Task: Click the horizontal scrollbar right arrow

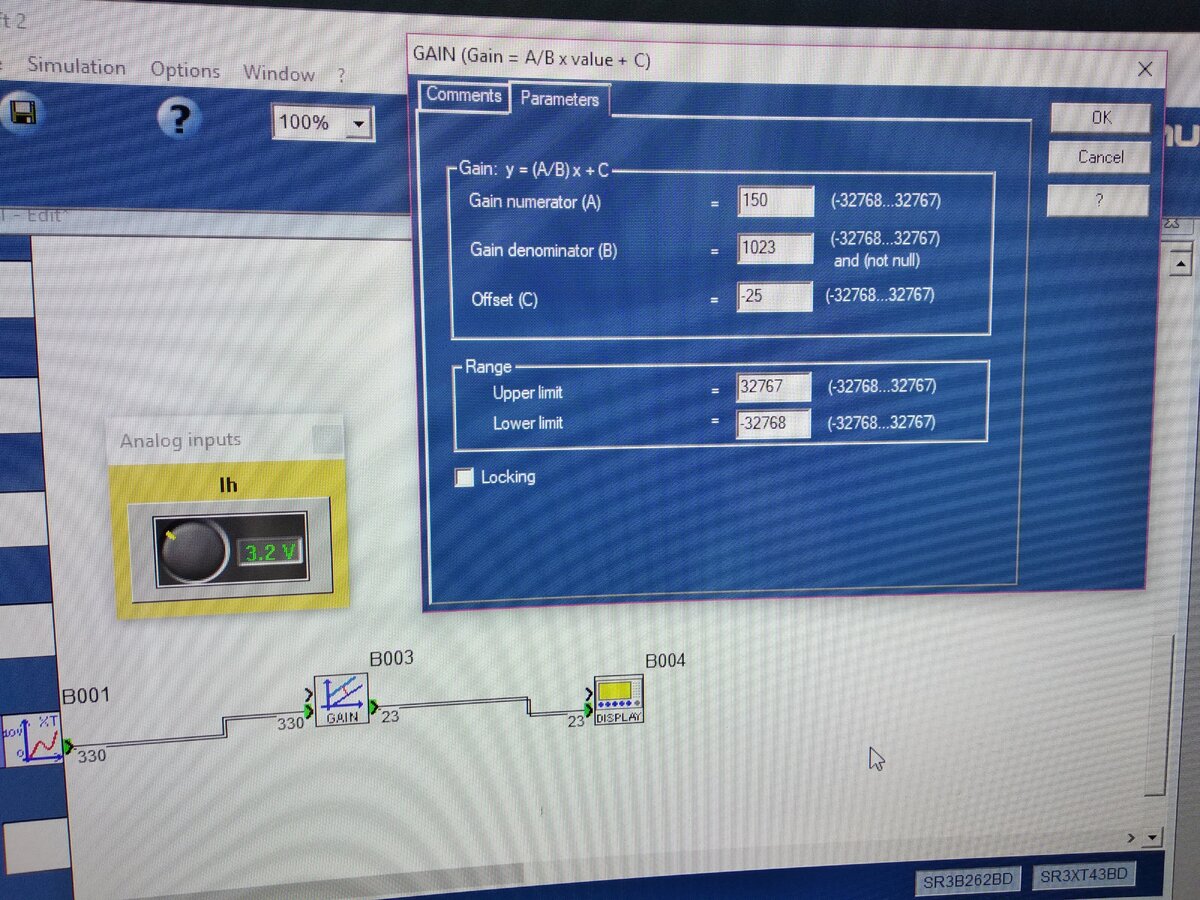Action: (1131, 837)
